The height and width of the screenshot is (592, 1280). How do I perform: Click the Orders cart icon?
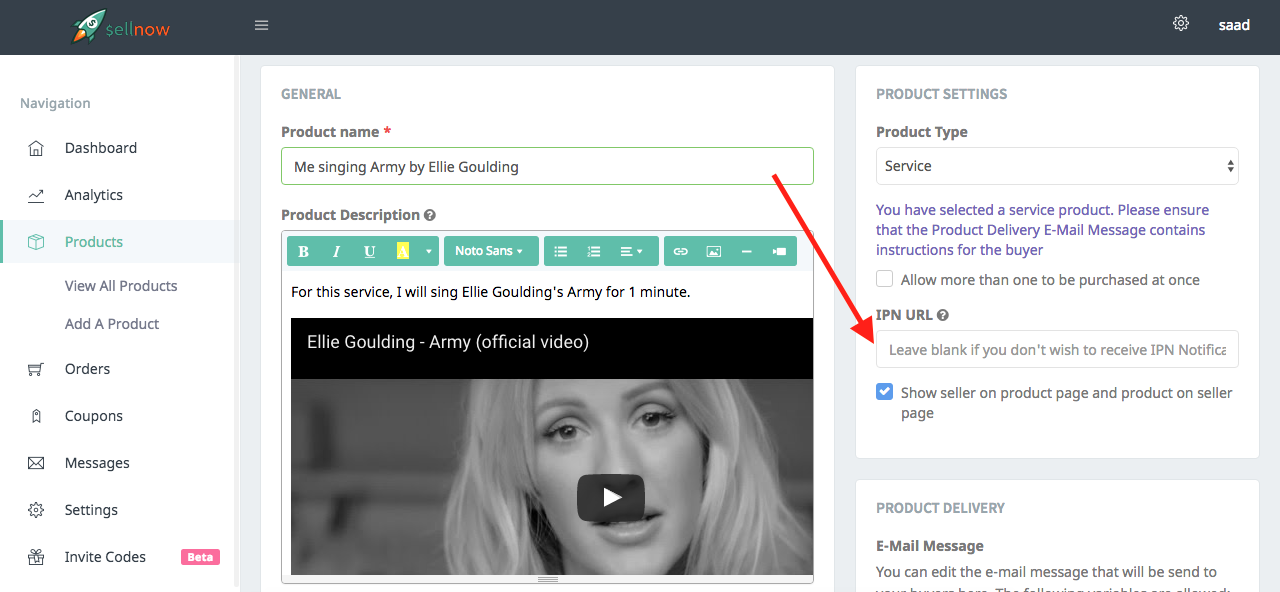coord(36,369)
